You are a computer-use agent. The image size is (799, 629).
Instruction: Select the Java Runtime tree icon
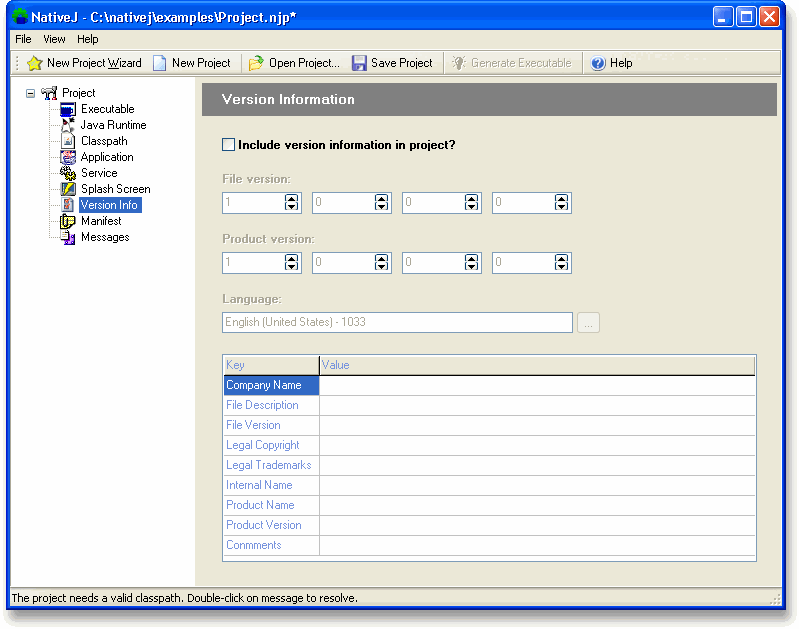click(68, 125)
